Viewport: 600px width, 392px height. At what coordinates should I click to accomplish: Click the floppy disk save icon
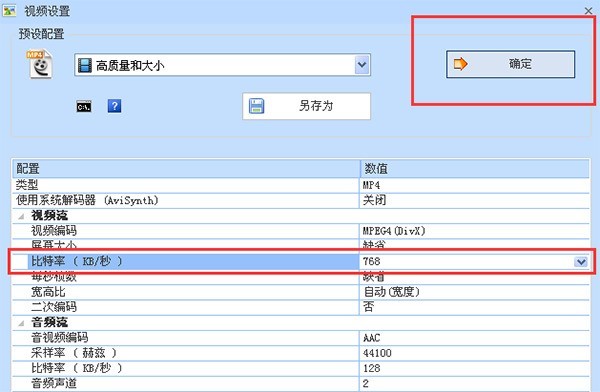click(256, 106)
